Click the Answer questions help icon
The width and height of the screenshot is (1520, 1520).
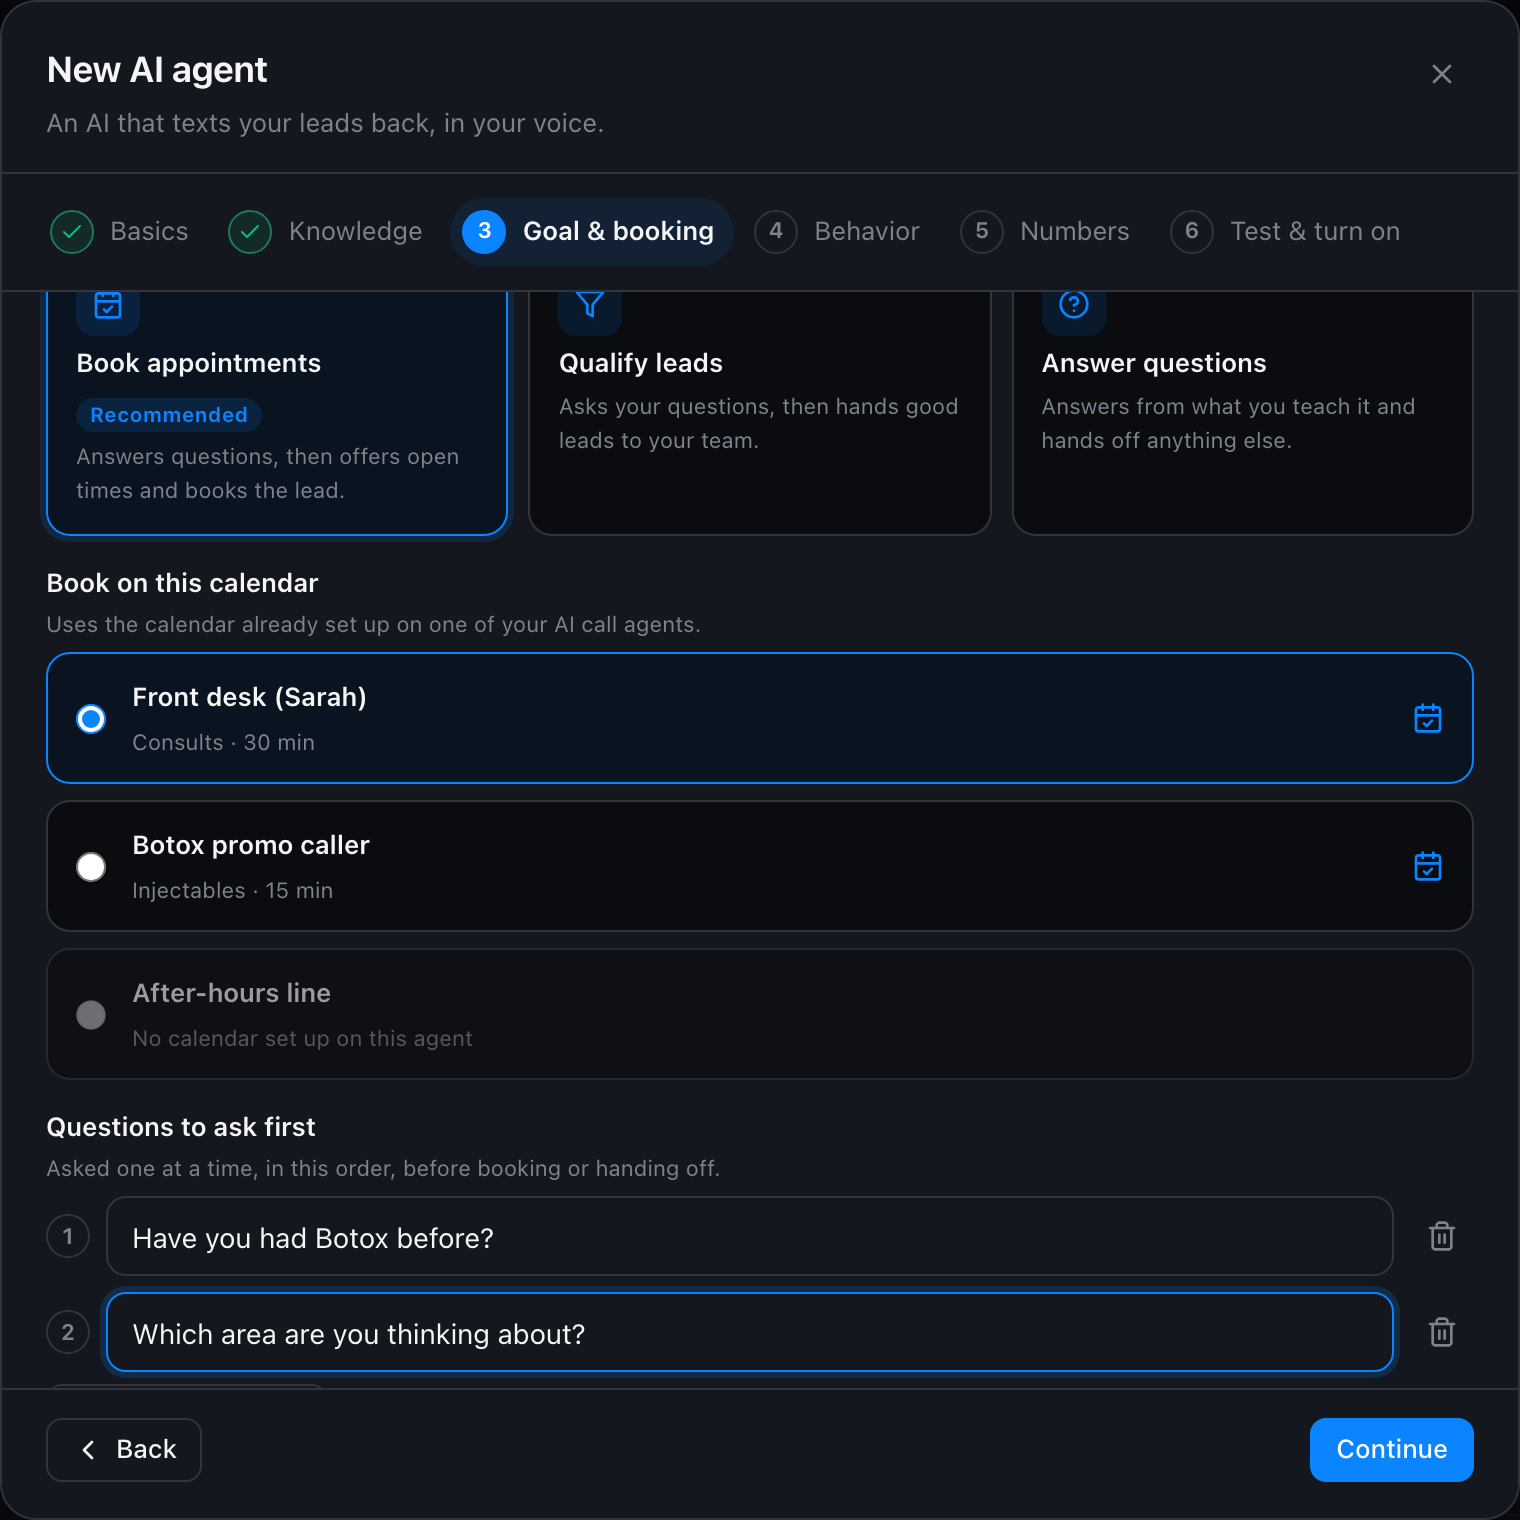click(1073, 305)
